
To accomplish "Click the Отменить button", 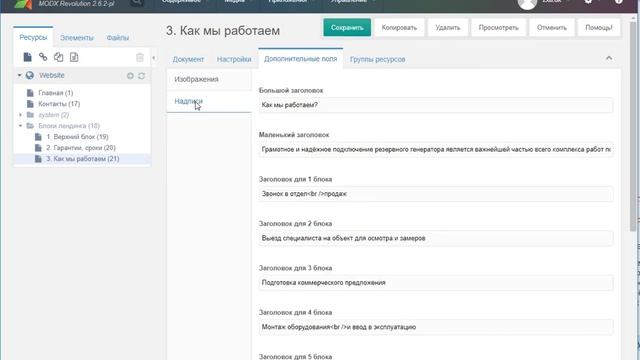I will 552,27.
